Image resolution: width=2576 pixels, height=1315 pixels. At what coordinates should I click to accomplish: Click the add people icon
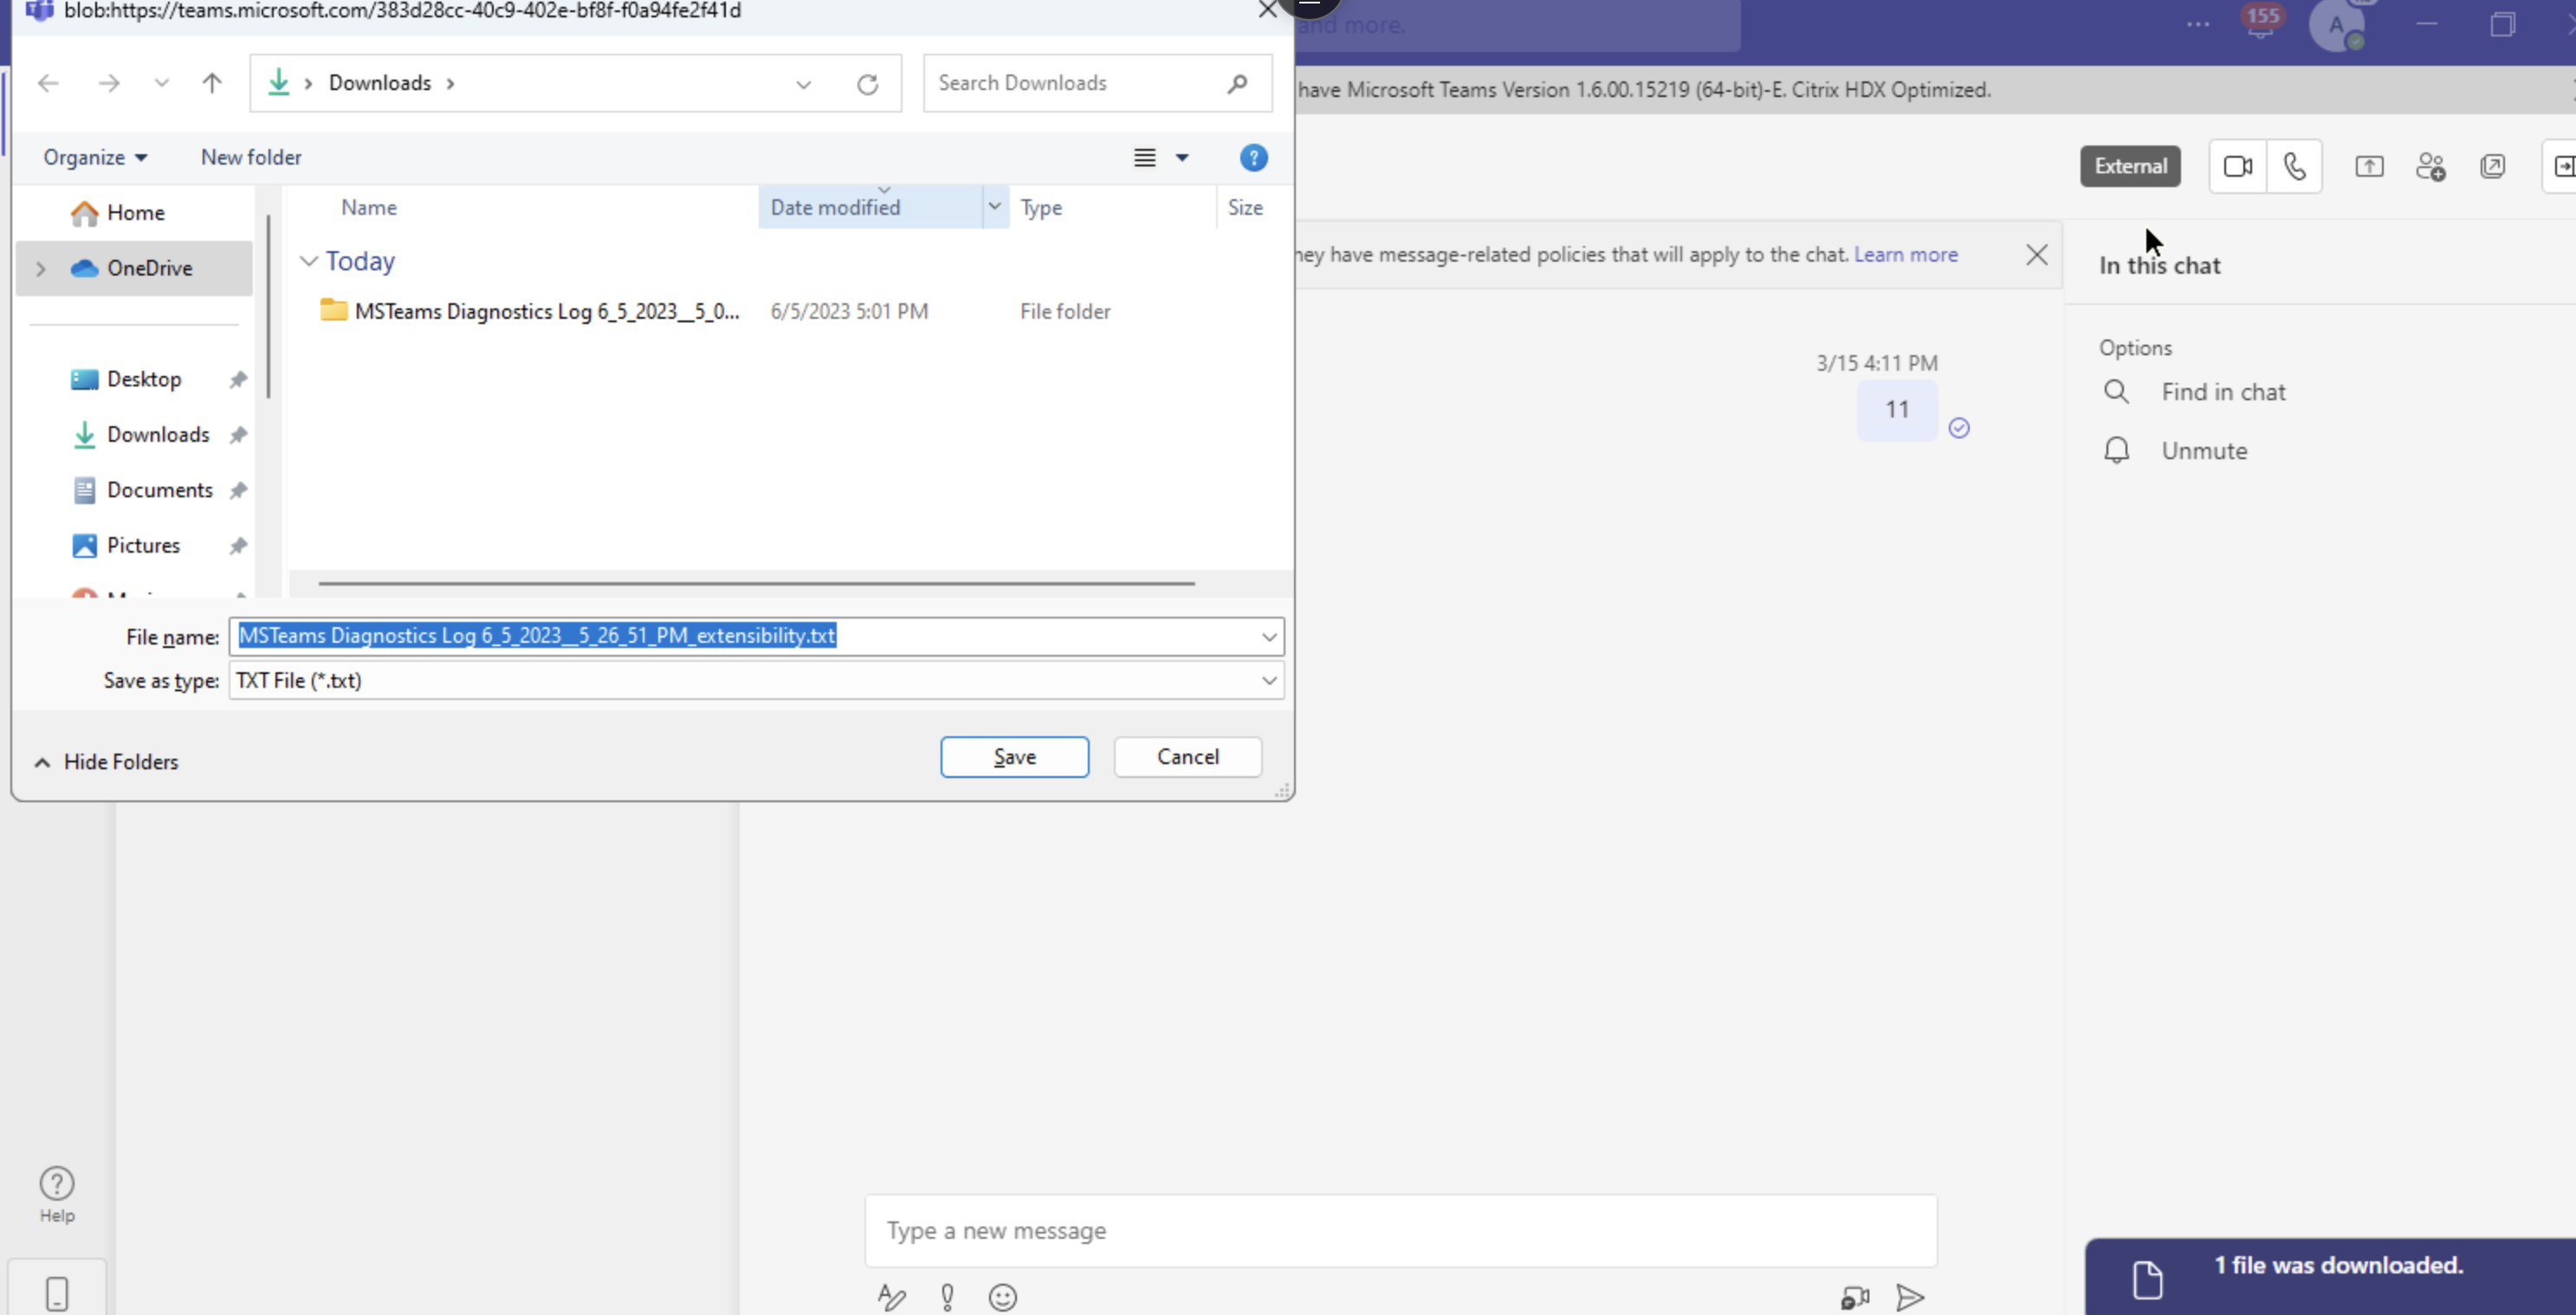coord(2430,166)
